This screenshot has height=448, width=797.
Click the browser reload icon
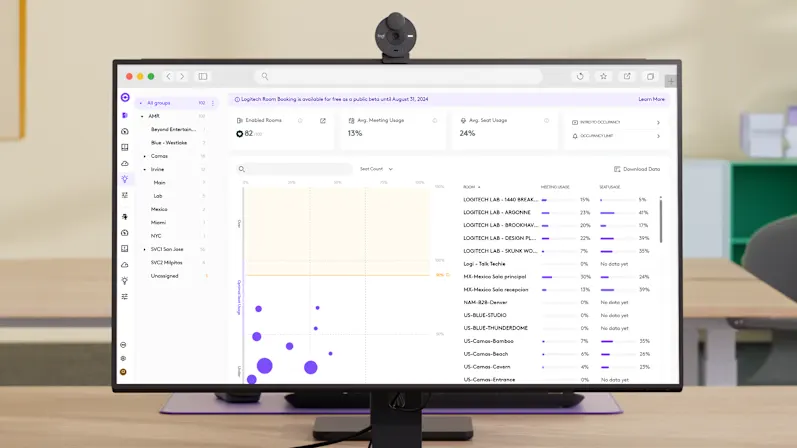coord(581,76)
